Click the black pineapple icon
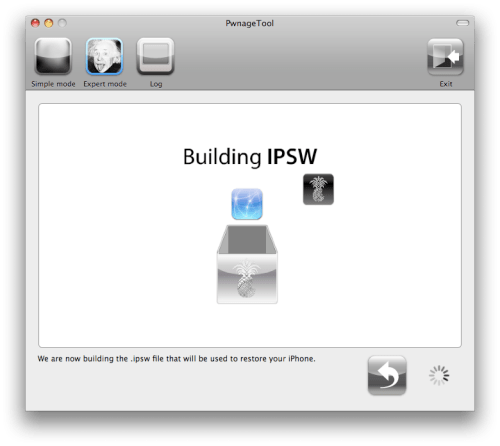 (x=318, y=189)
